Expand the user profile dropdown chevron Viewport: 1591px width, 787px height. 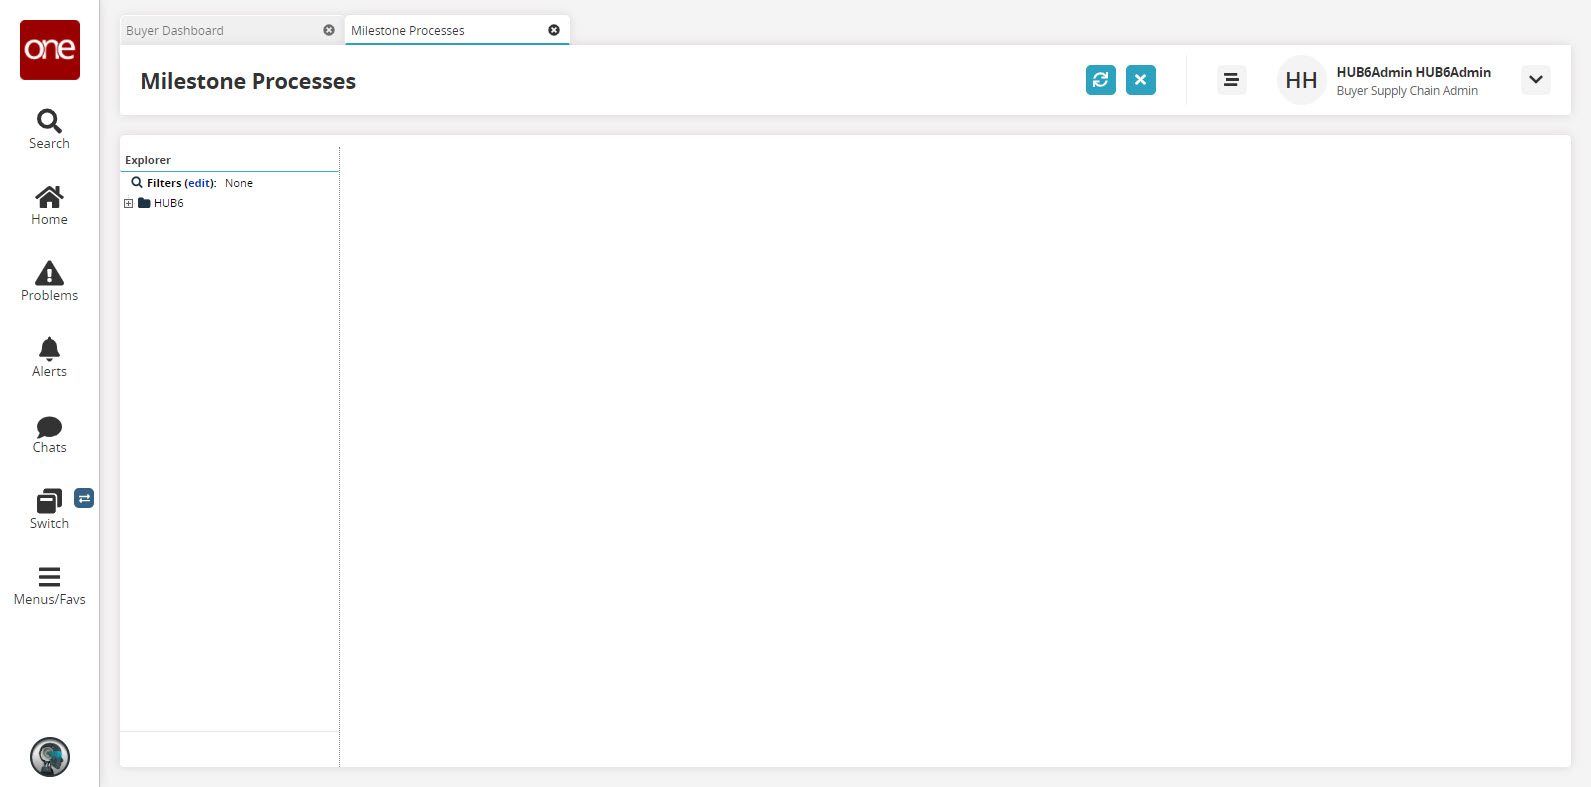tap(1536, 80)
